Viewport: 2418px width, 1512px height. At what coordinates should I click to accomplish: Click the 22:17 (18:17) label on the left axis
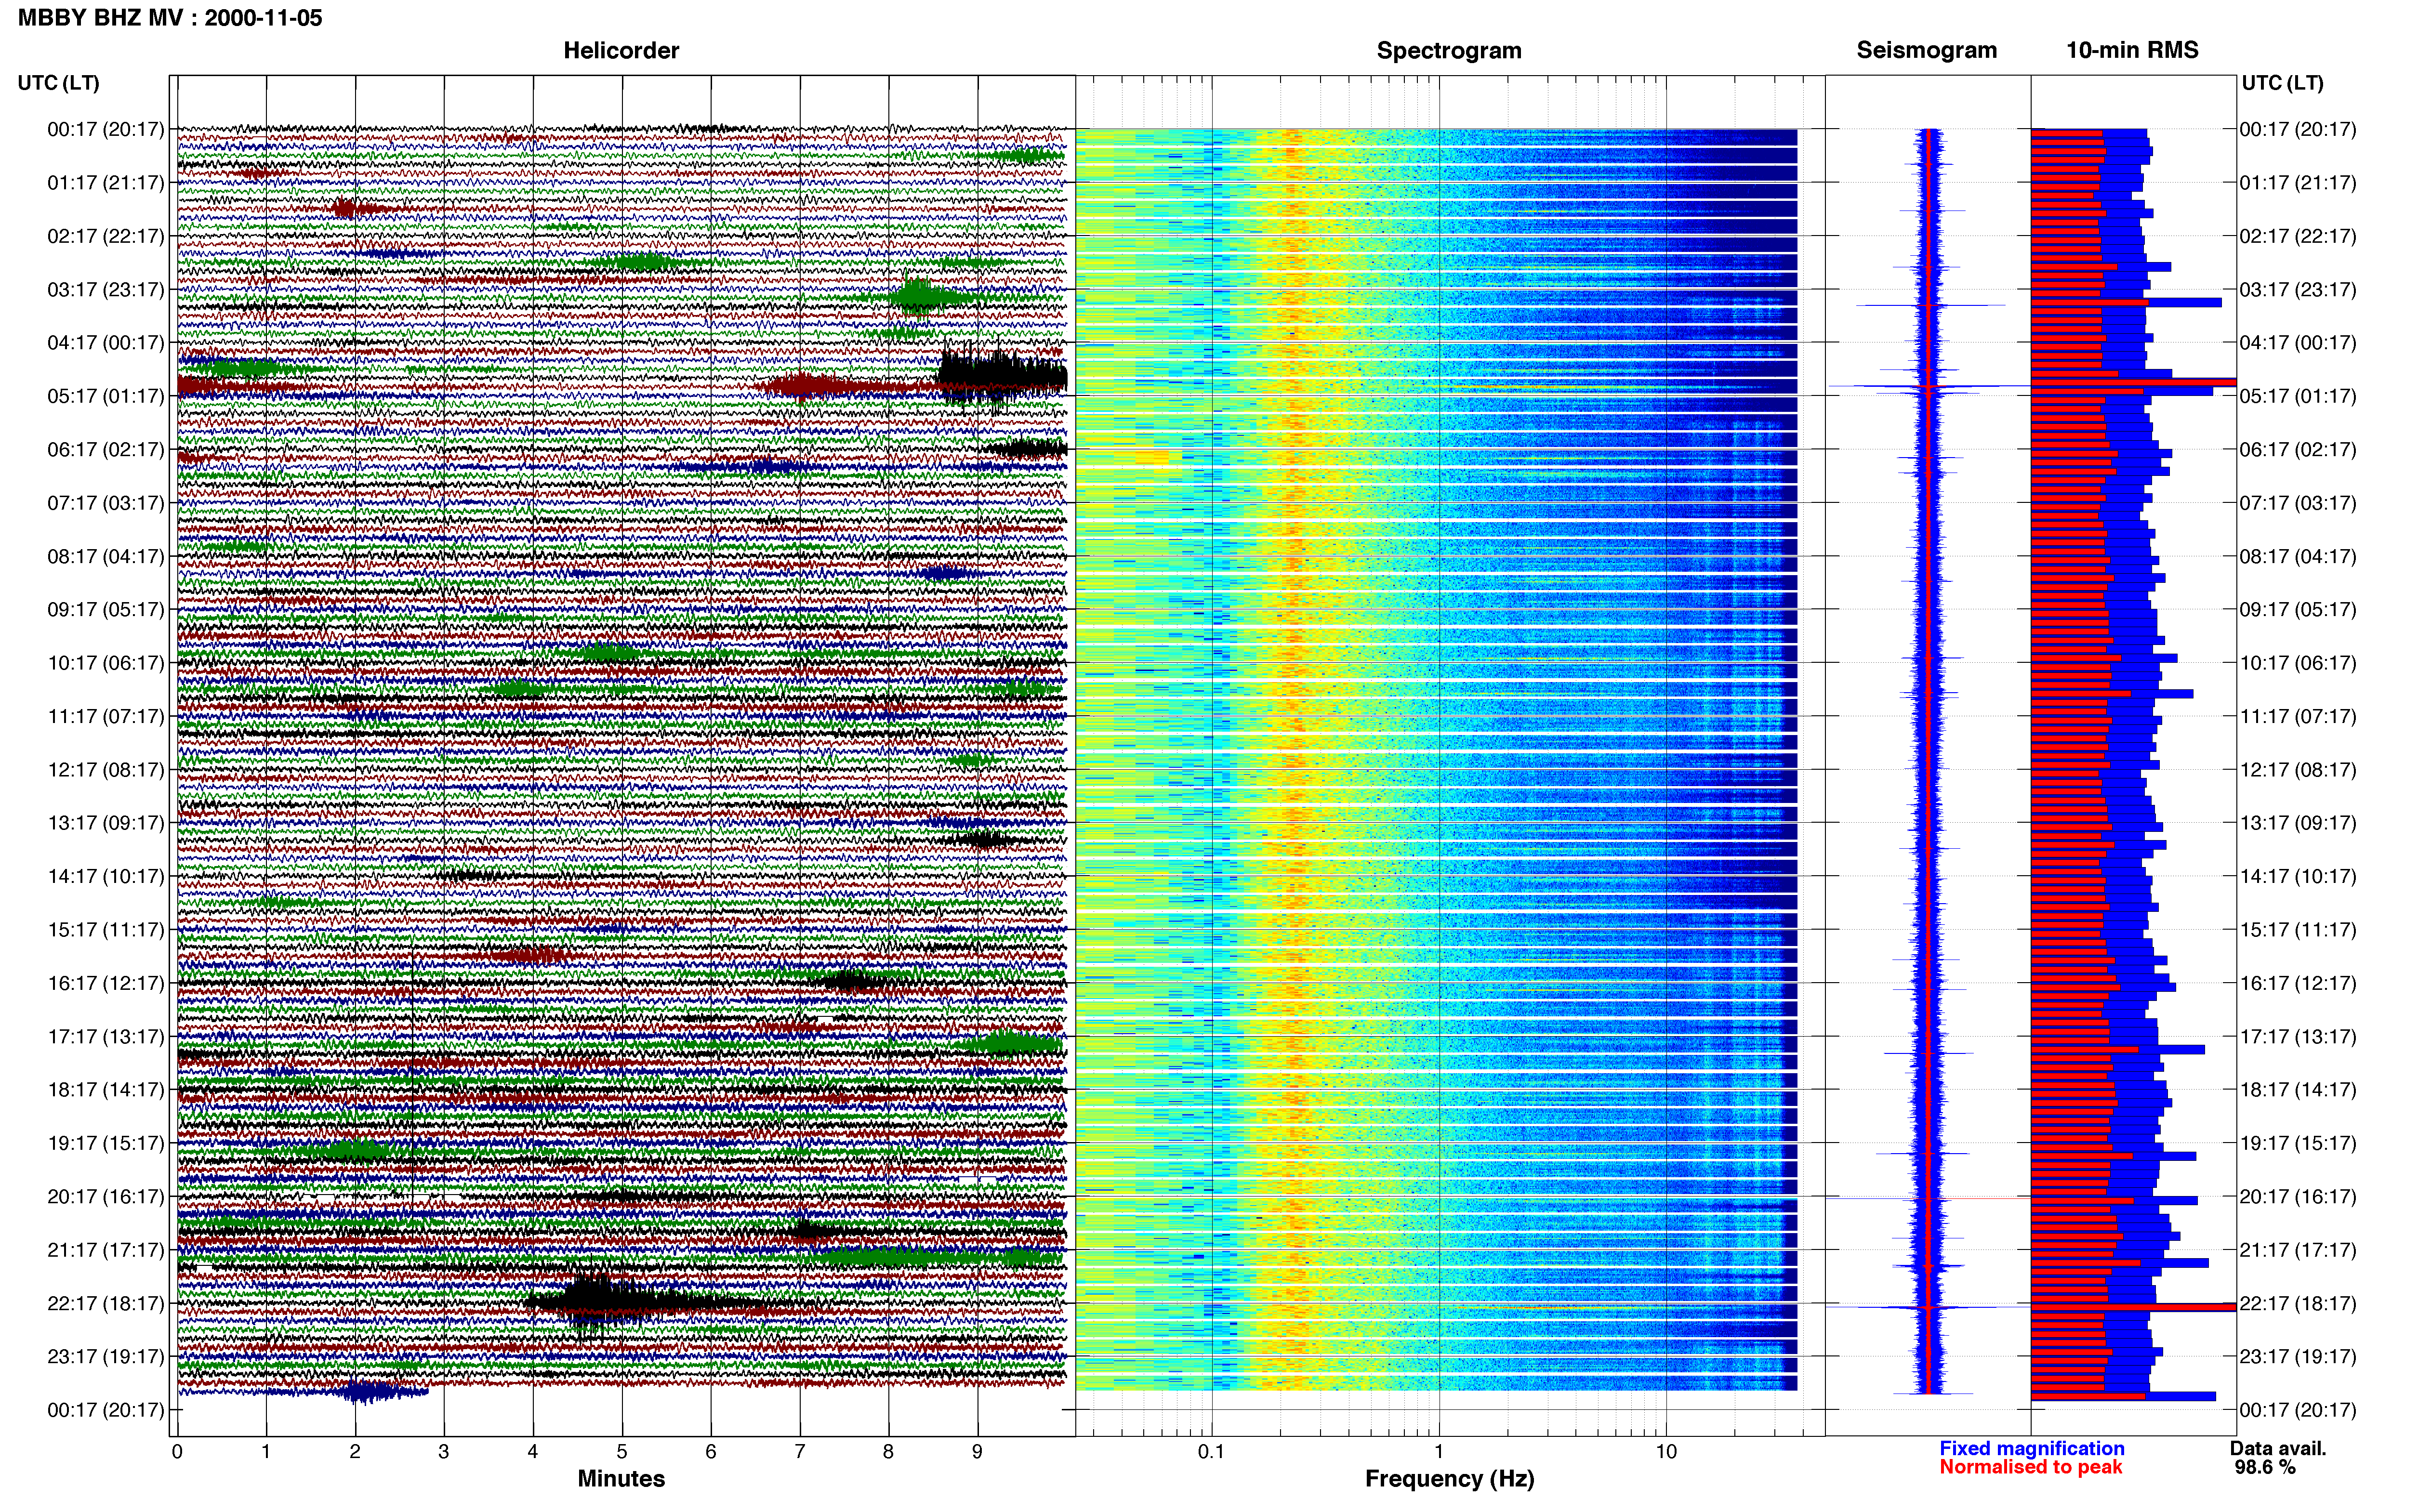click(x=105, y=1303)
